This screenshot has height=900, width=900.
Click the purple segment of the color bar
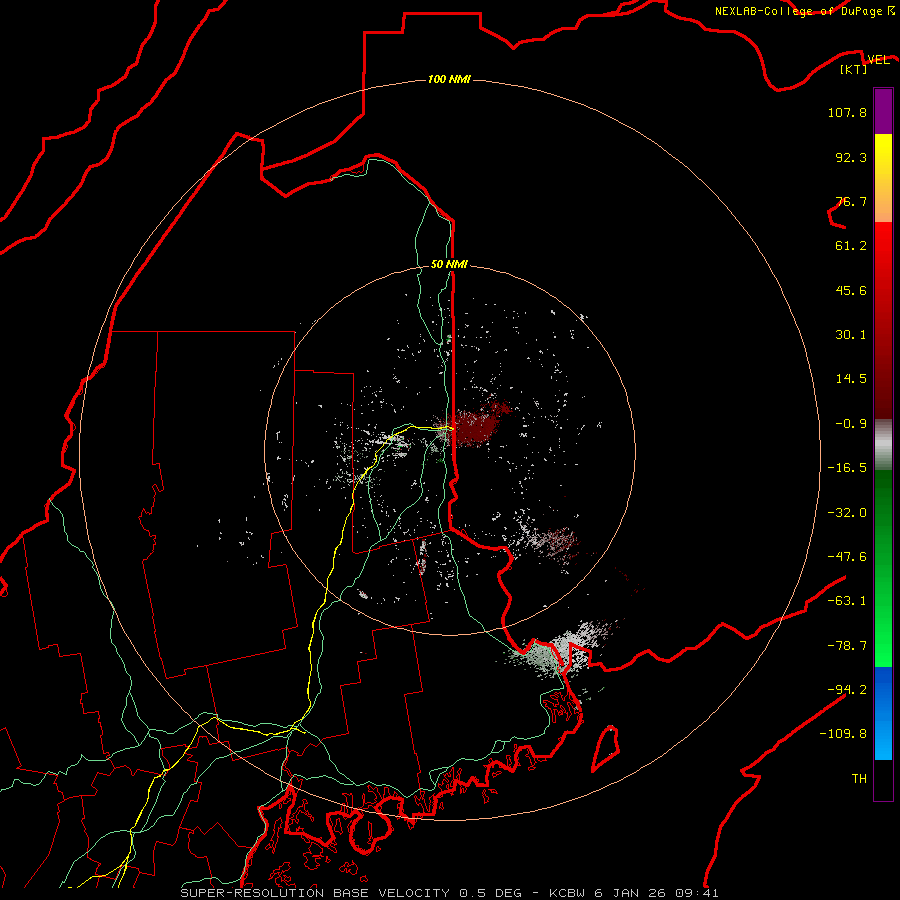[x=883, y=112]
